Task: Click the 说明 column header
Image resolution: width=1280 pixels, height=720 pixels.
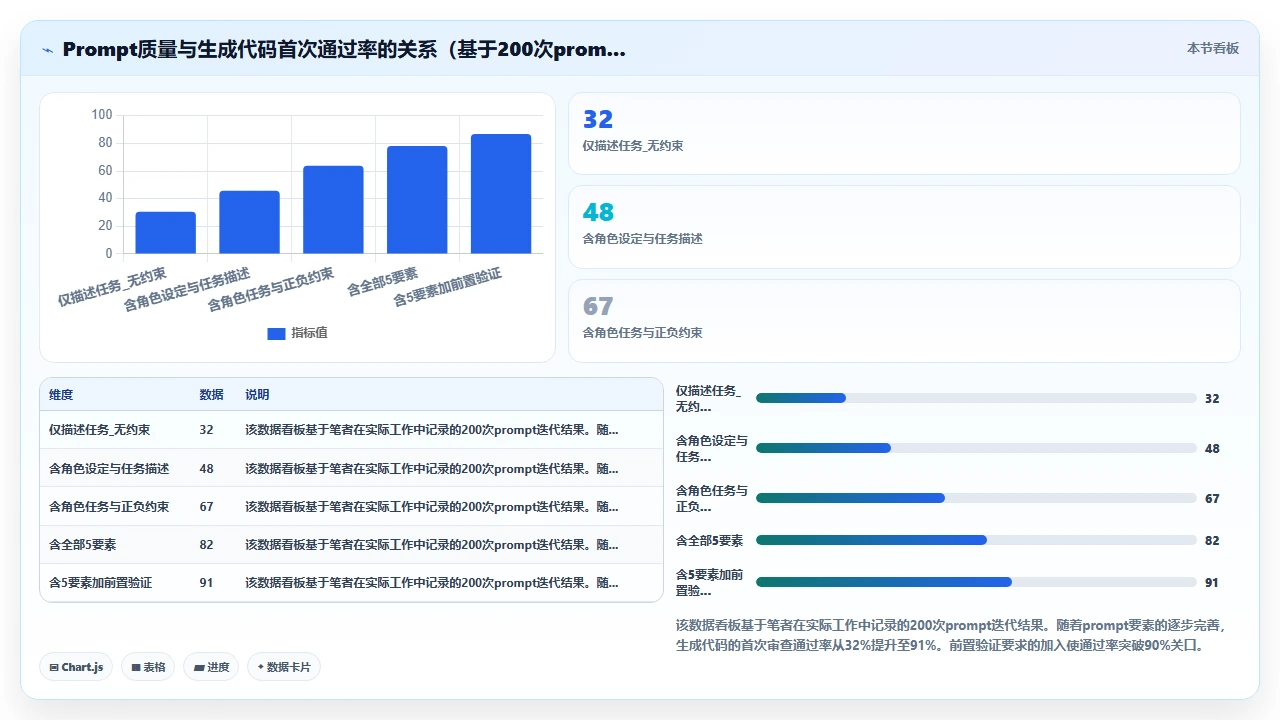Action: 257,395
